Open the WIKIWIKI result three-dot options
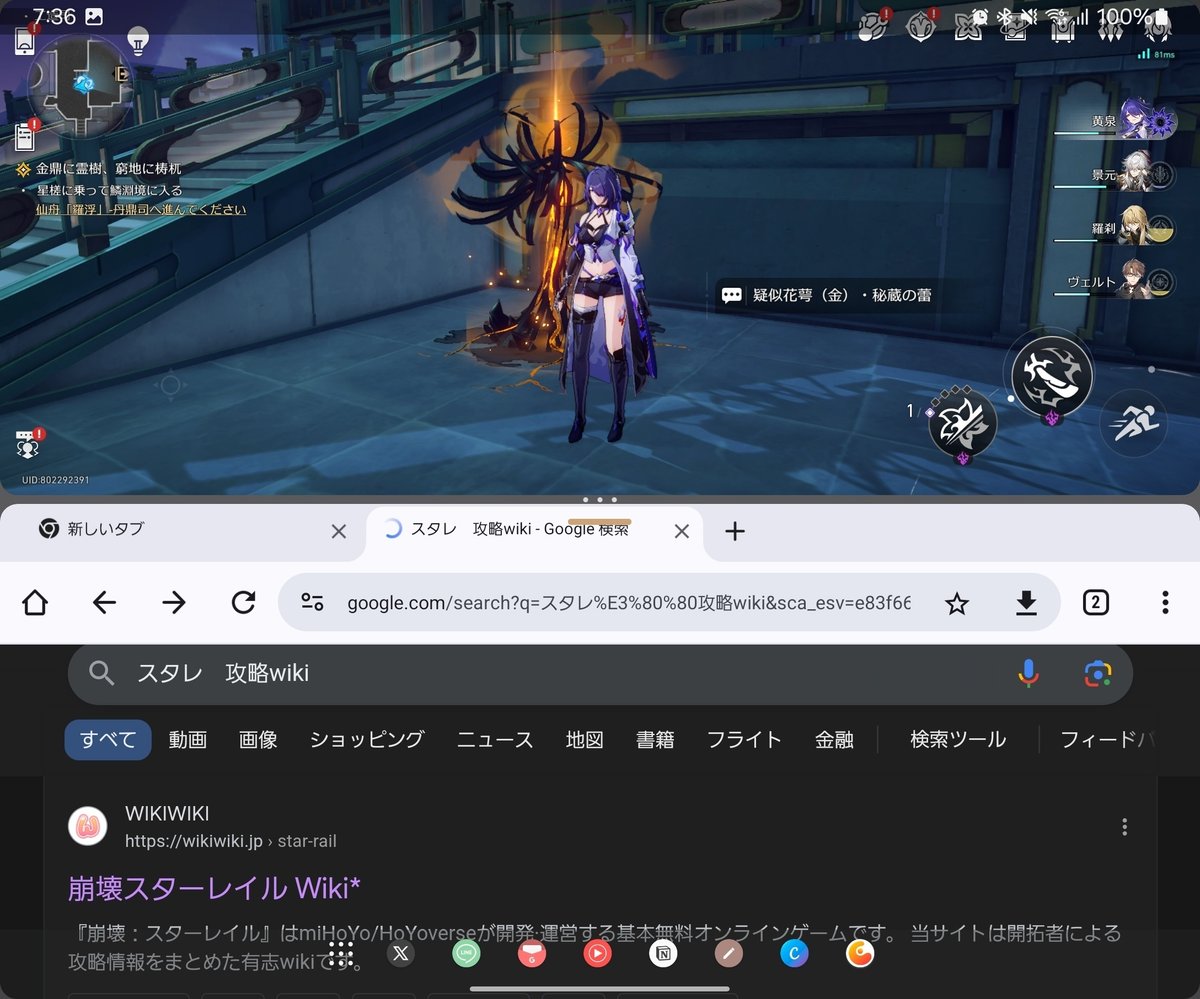This screenshot has width=1200, height=999. [x=1125, y=826]
